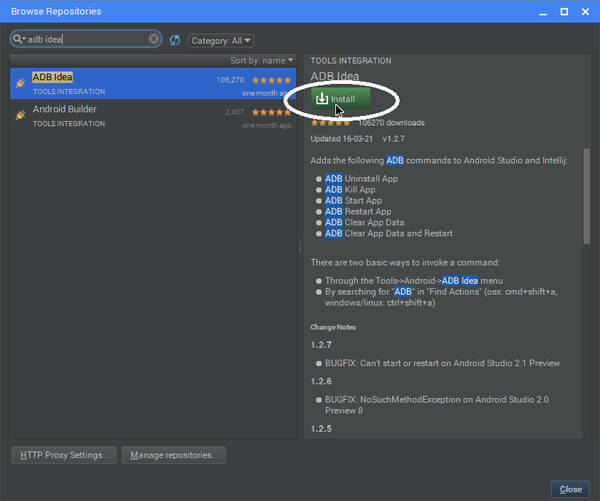This screenshot has height=501, width=600.
Task: Install the ADB Idea plugin
Action: (341, 99)
